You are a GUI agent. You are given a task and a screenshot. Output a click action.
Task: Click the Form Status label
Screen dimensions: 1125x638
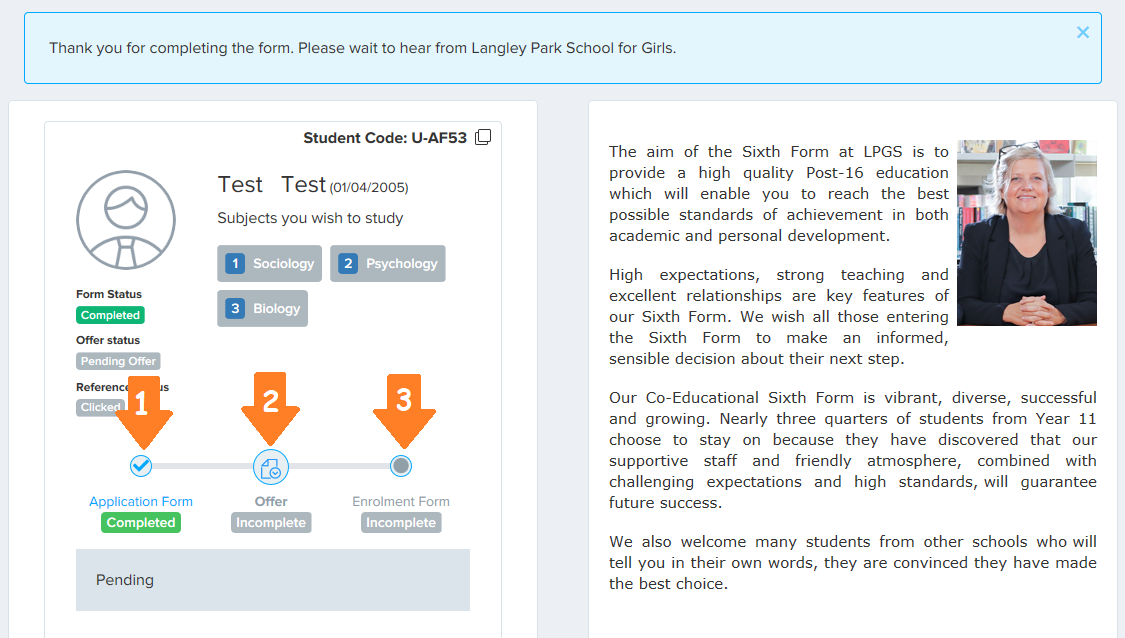pyautogui.click(x=109, y=294)
